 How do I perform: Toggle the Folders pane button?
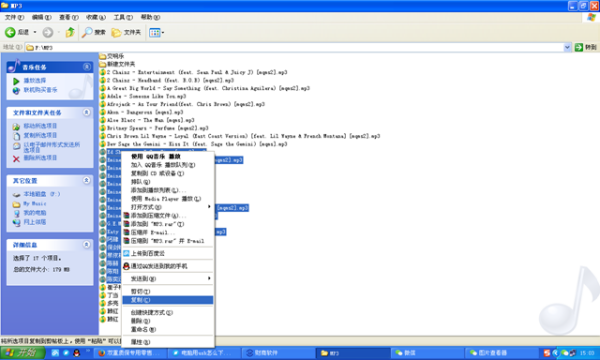pyautogui.click(x=126, y=32)
